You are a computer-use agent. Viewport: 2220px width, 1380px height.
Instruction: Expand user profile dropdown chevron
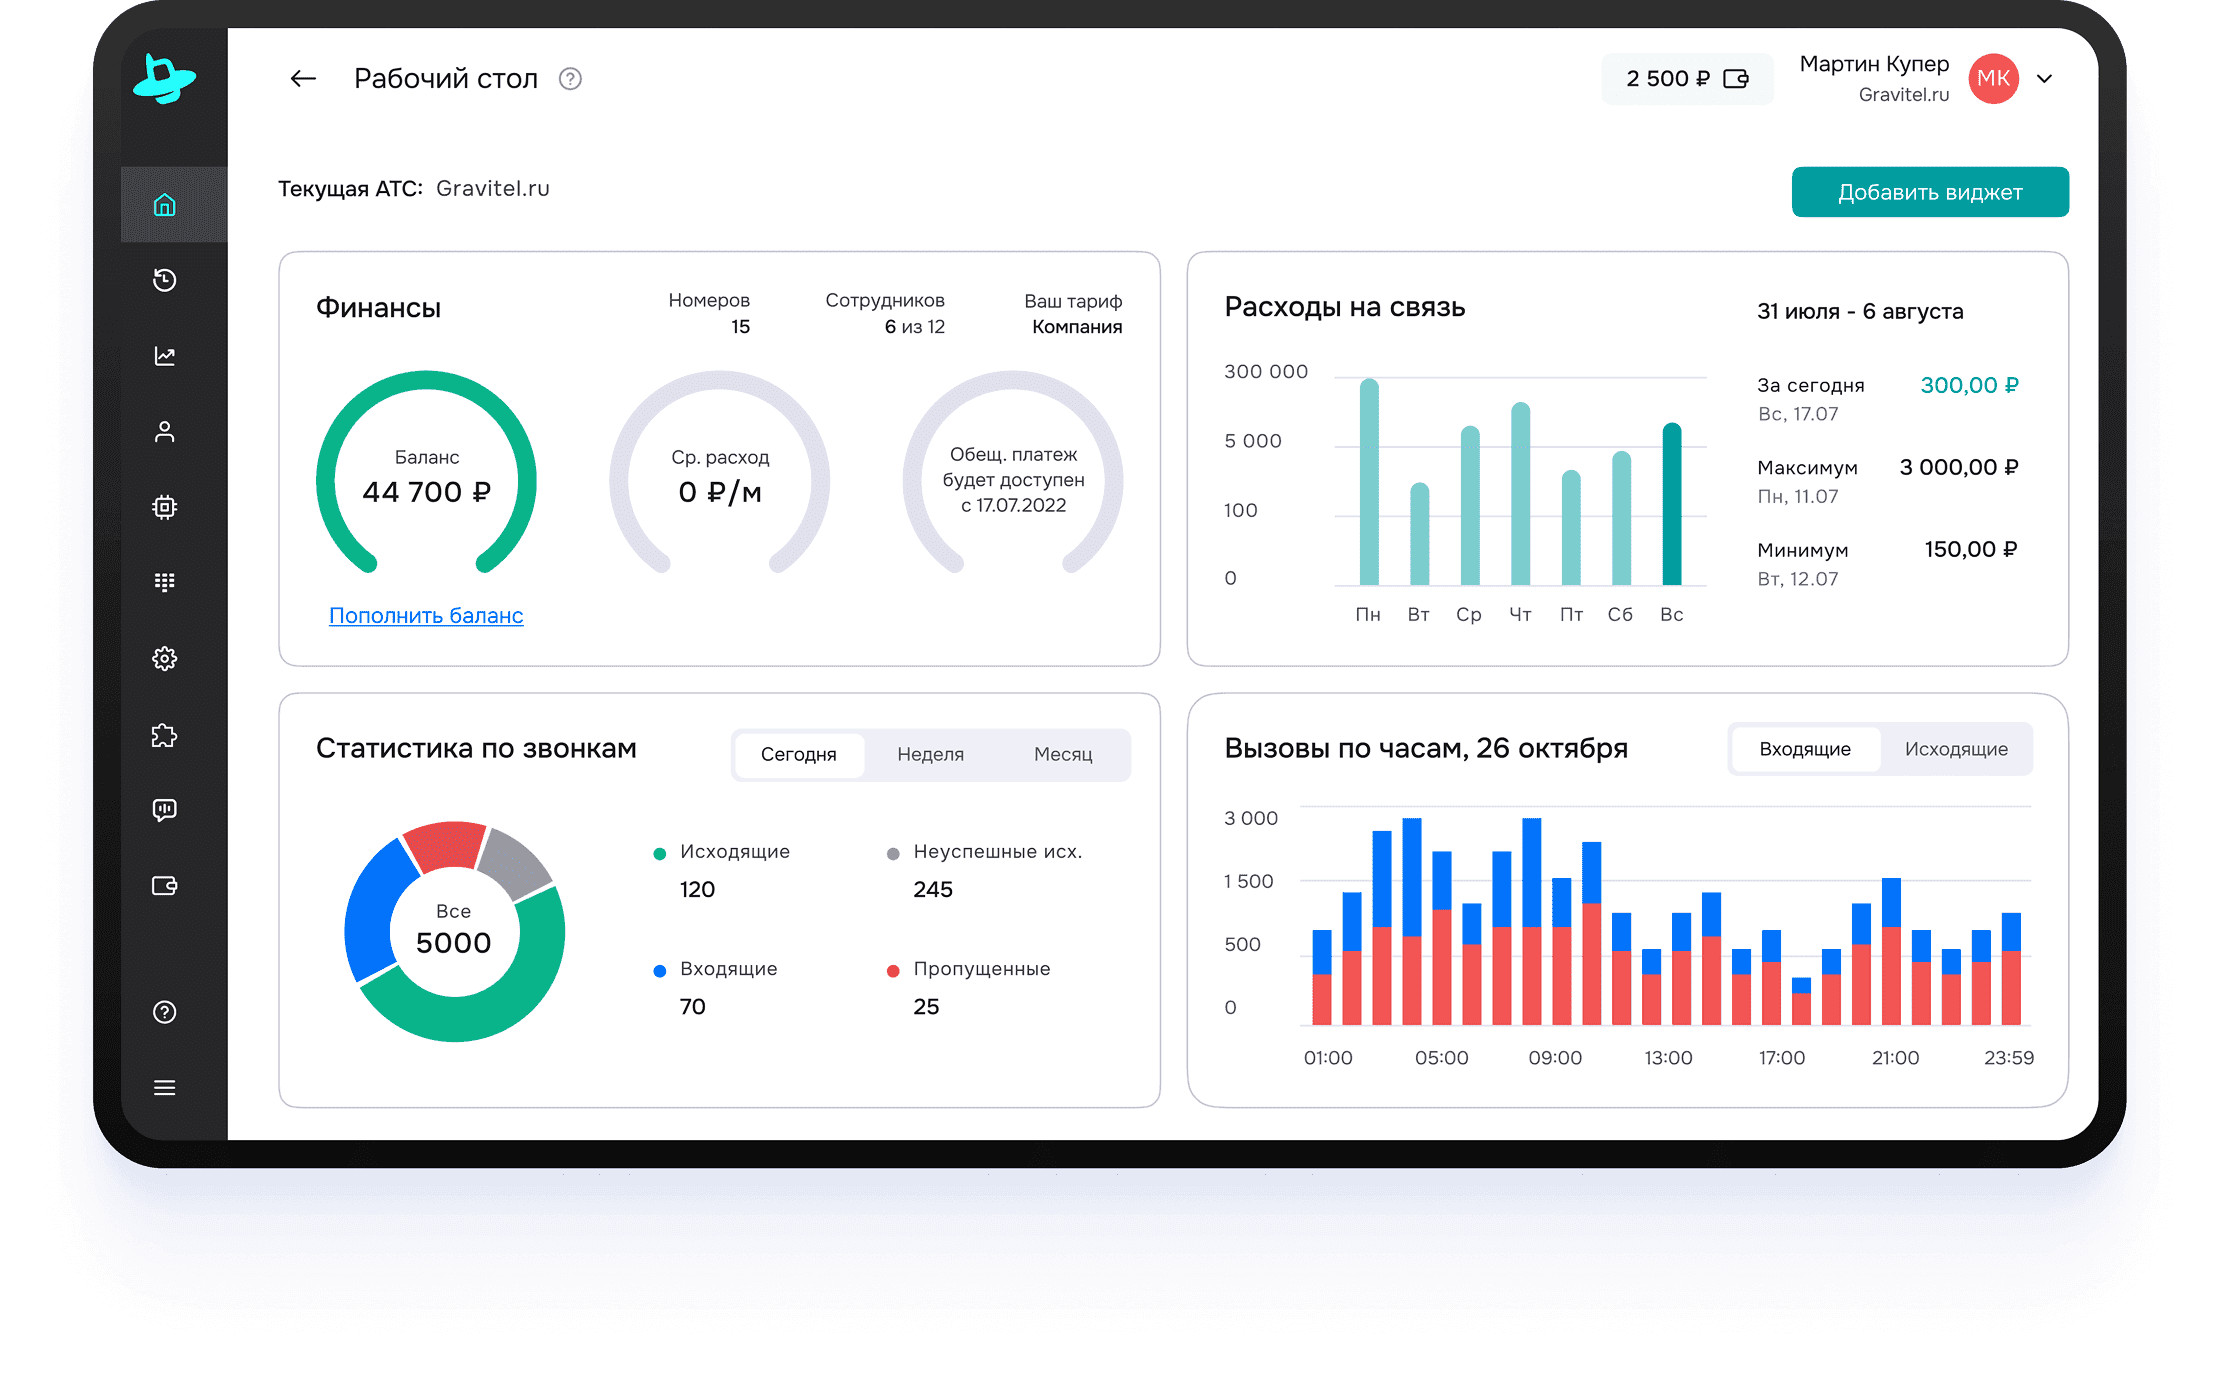coord(2044,79)
